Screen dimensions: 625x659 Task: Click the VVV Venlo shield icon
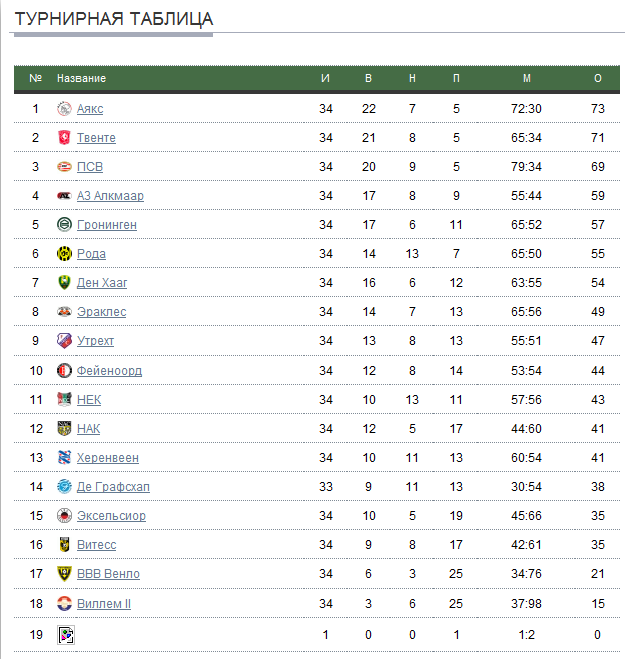tap(64, 574)
